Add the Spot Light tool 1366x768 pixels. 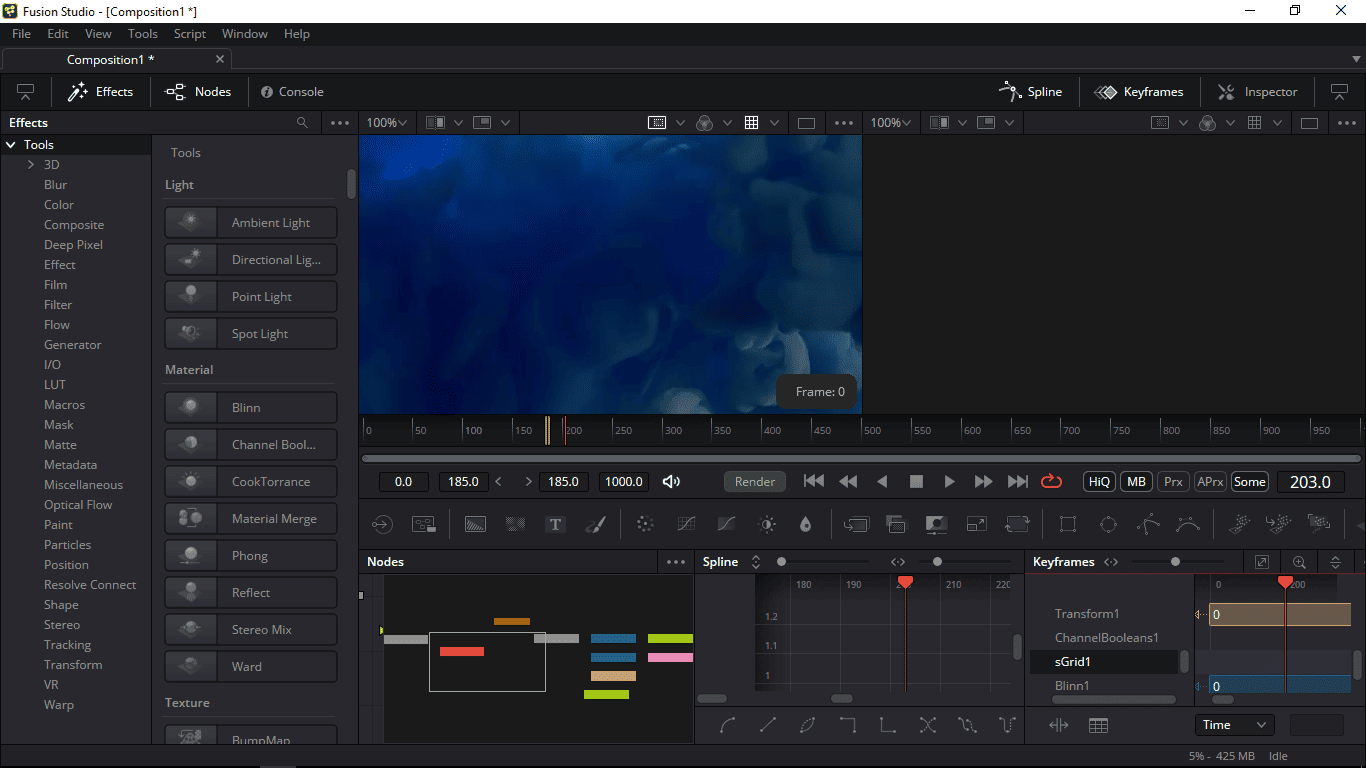click(x=251, y=333)
